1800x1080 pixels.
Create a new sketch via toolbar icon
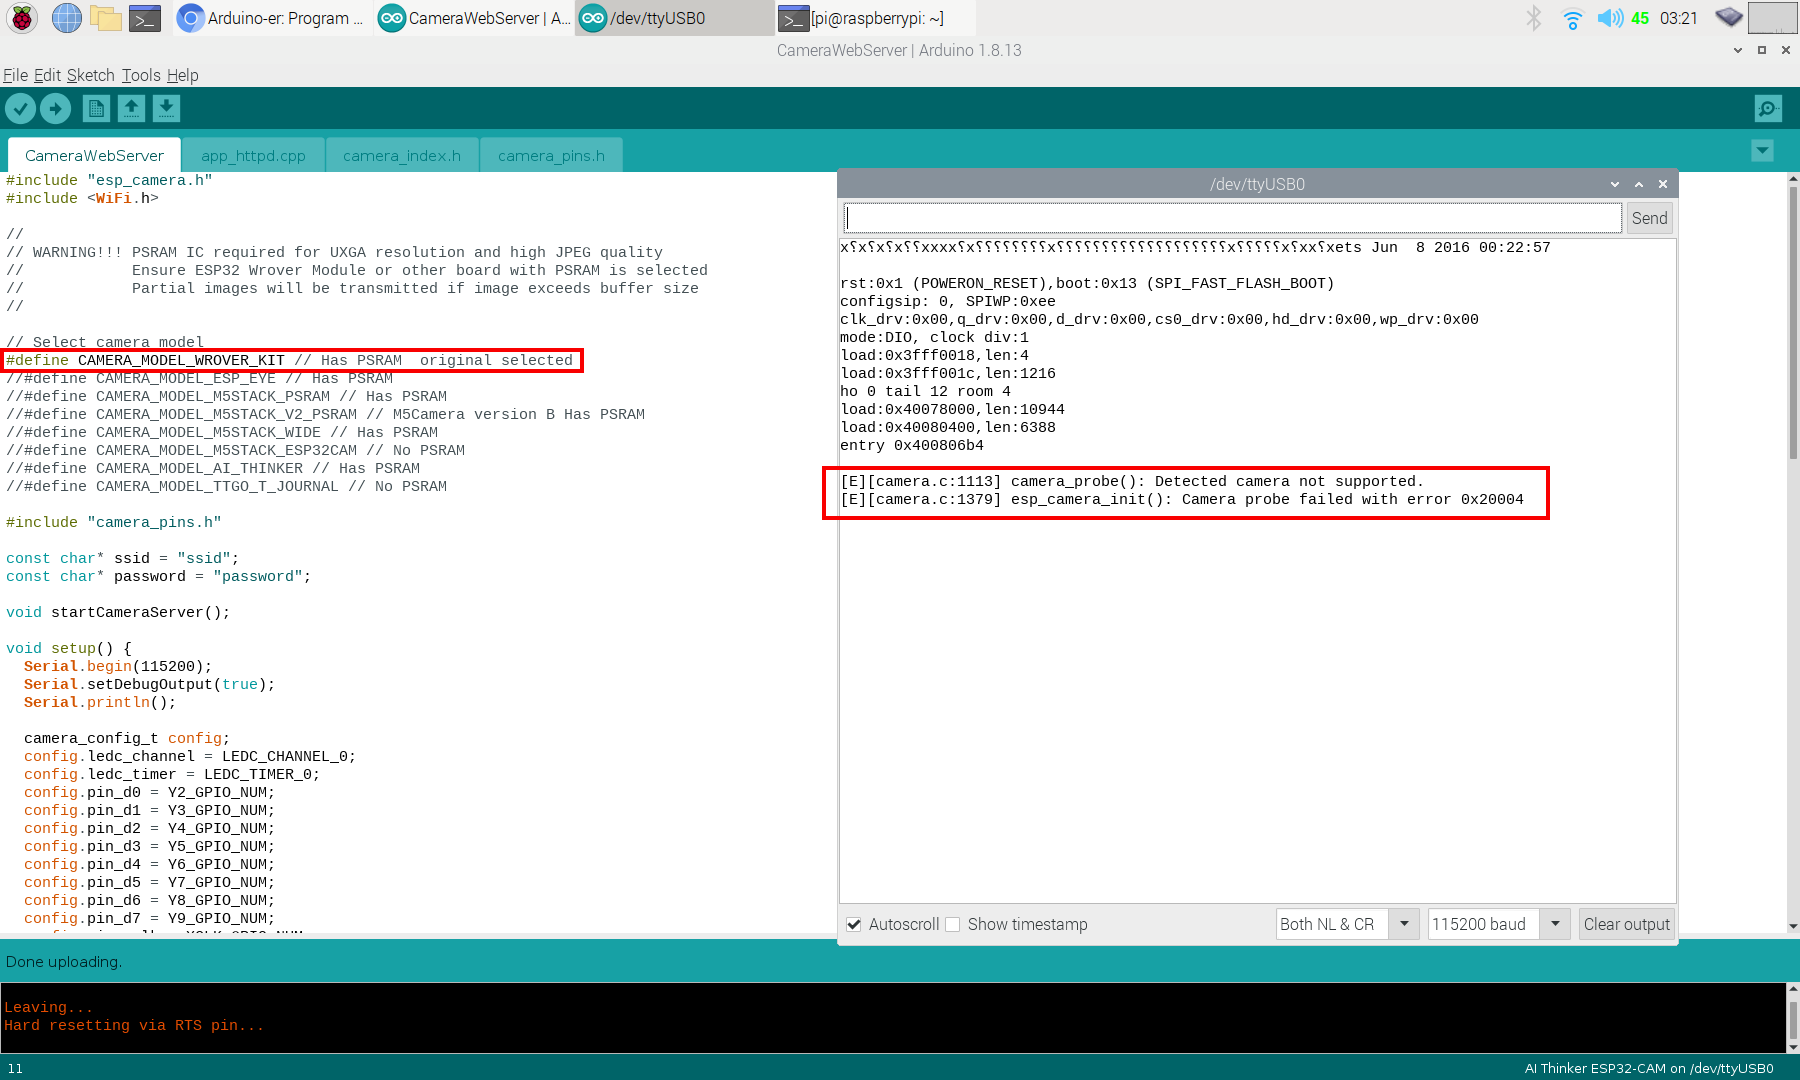click(x=95, y=108)
